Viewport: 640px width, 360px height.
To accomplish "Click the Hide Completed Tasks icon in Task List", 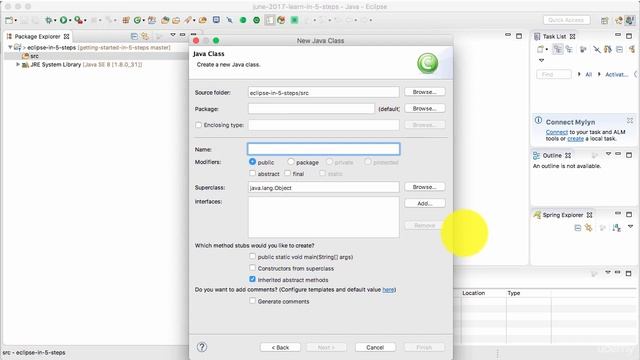I will click(597, 49).
